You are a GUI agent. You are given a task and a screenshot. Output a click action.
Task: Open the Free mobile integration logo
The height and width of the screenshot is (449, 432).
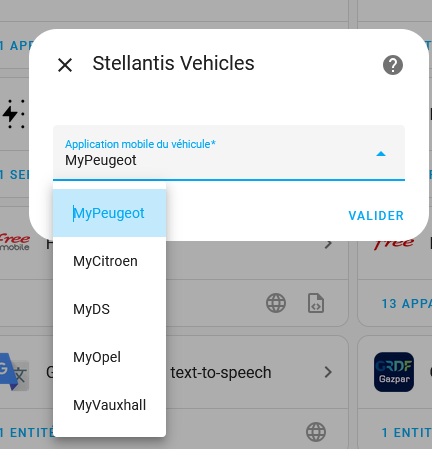click(x=15, y=242)
